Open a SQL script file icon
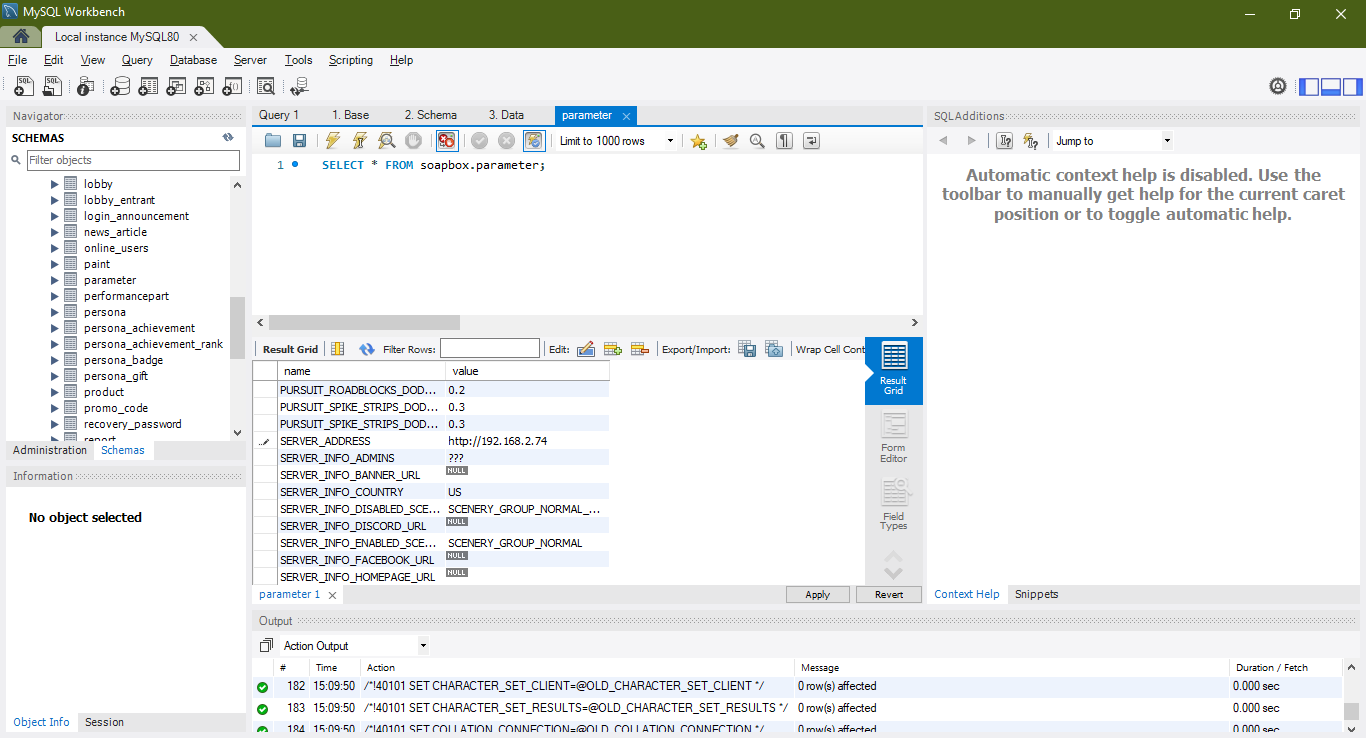This screenshot has height=738, width=1366. [52, 86]
